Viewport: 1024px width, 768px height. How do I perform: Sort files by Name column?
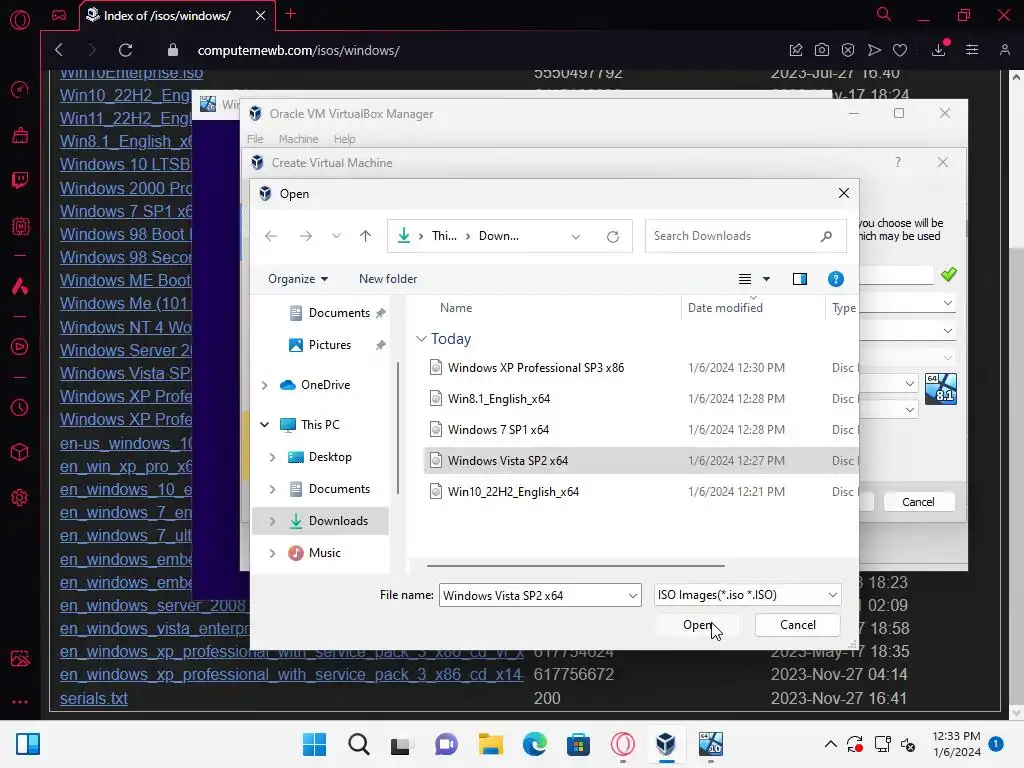tap(456, 308)
